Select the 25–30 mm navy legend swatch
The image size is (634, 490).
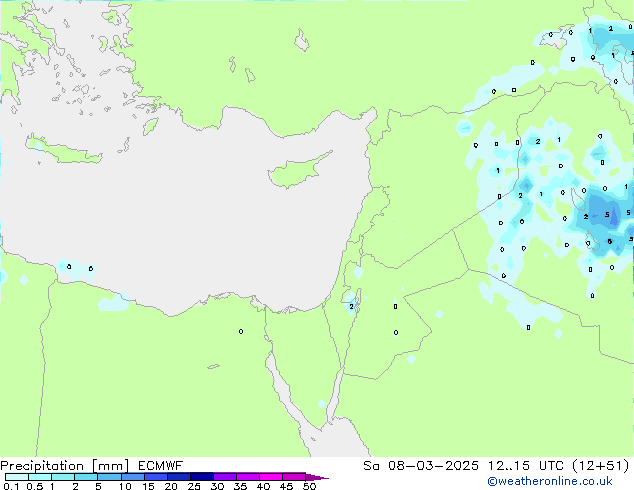[x=202, y=477]
